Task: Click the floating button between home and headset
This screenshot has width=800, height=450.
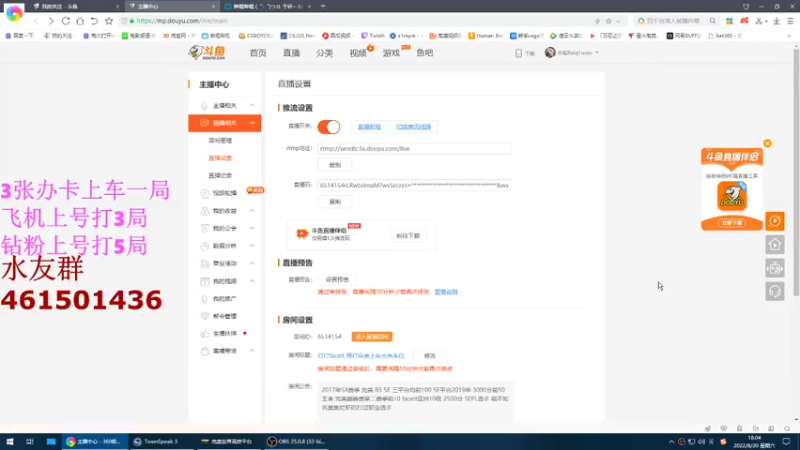Action: pos(774,268)
